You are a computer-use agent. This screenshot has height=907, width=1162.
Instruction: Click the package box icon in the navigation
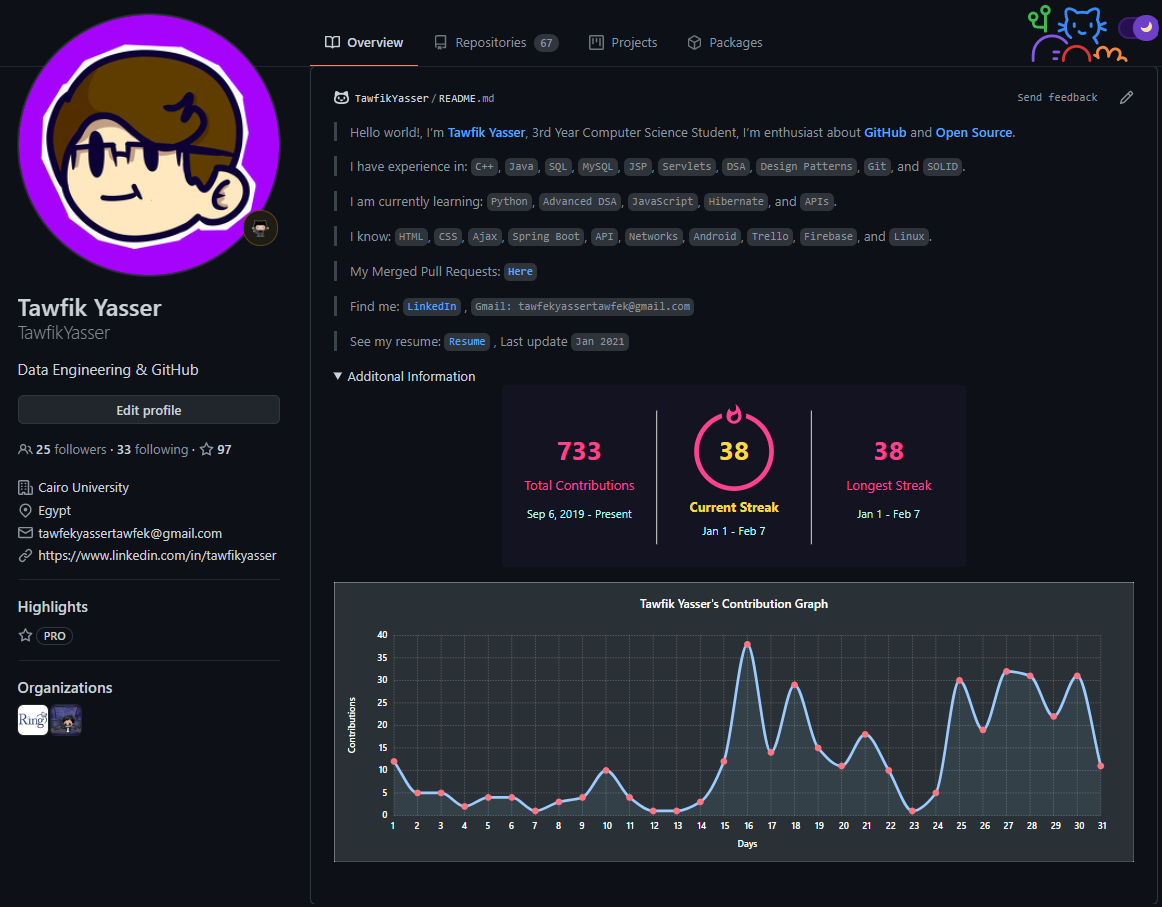tap(694, 42)
